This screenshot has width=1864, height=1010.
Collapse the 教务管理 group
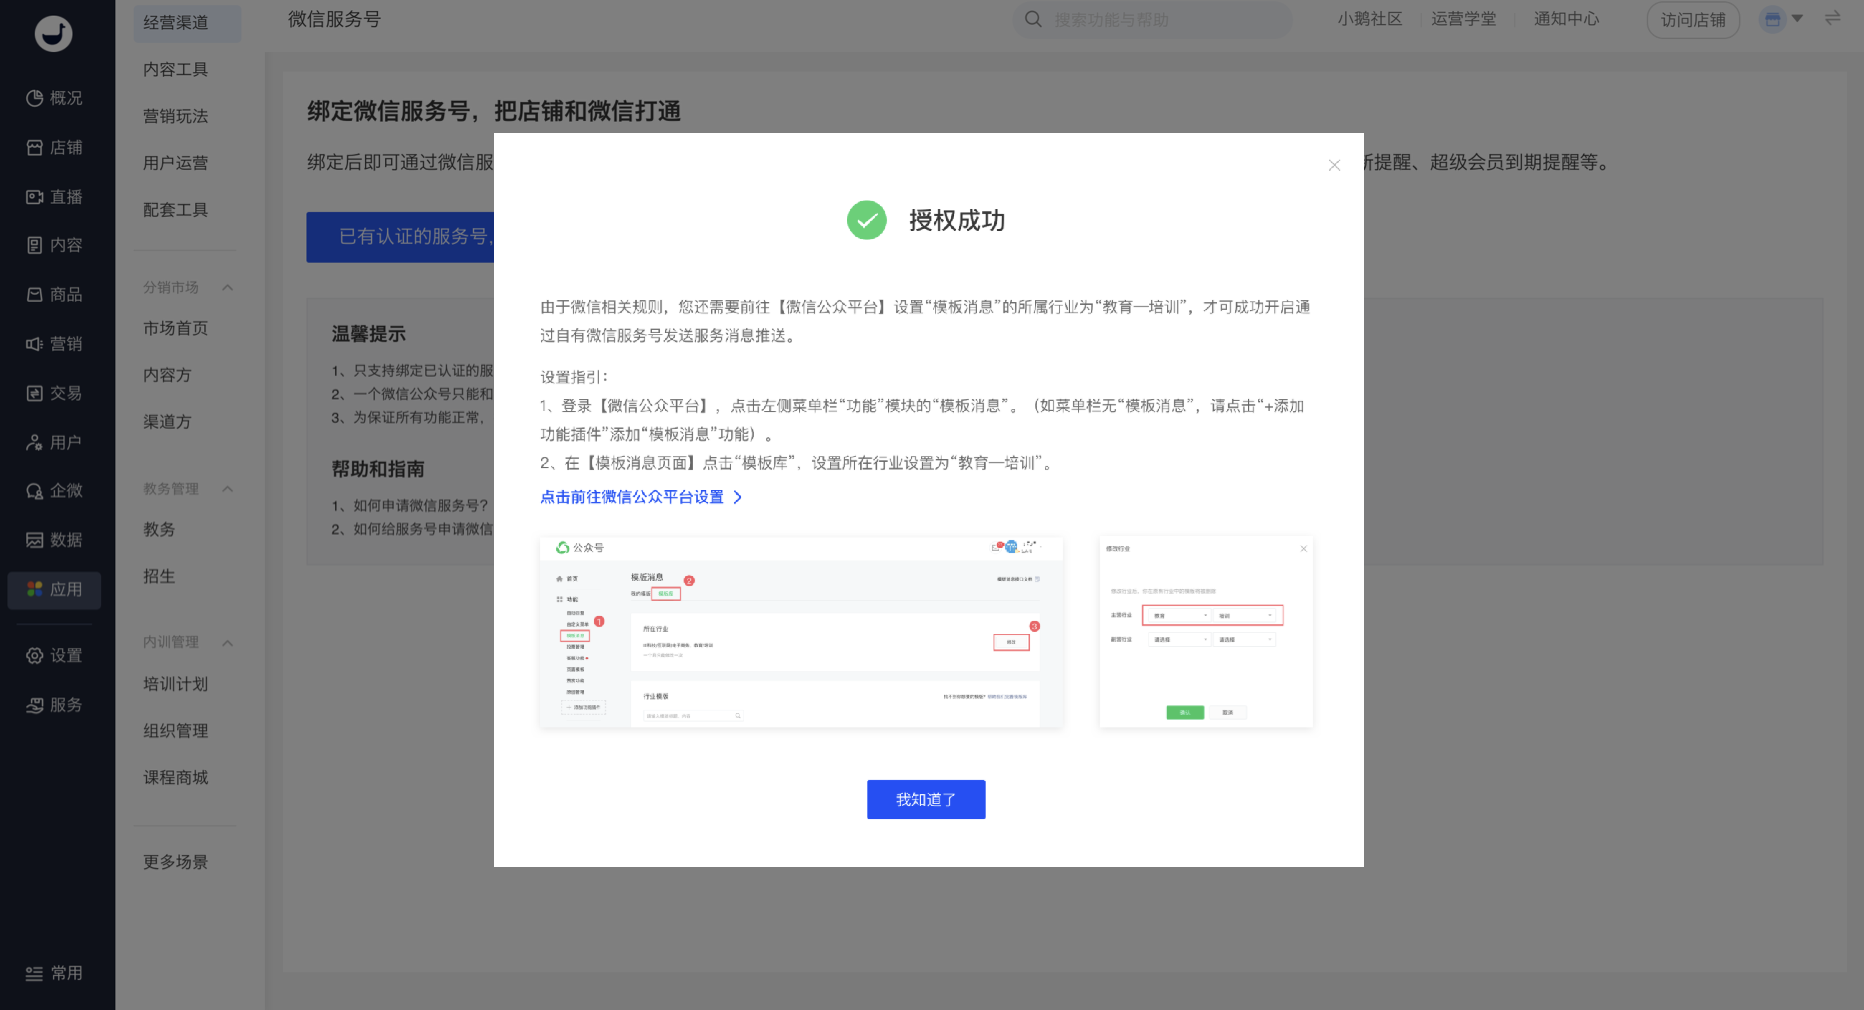pyautogui.click(x=227, y=489)
